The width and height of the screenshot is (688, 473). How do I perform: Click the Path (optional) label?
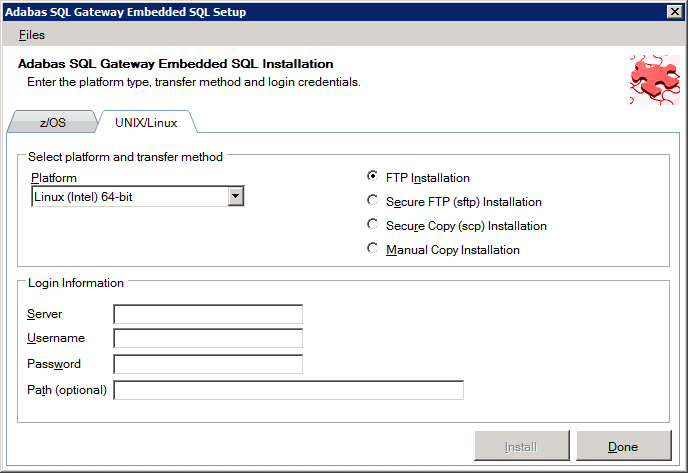pos(67,390)
